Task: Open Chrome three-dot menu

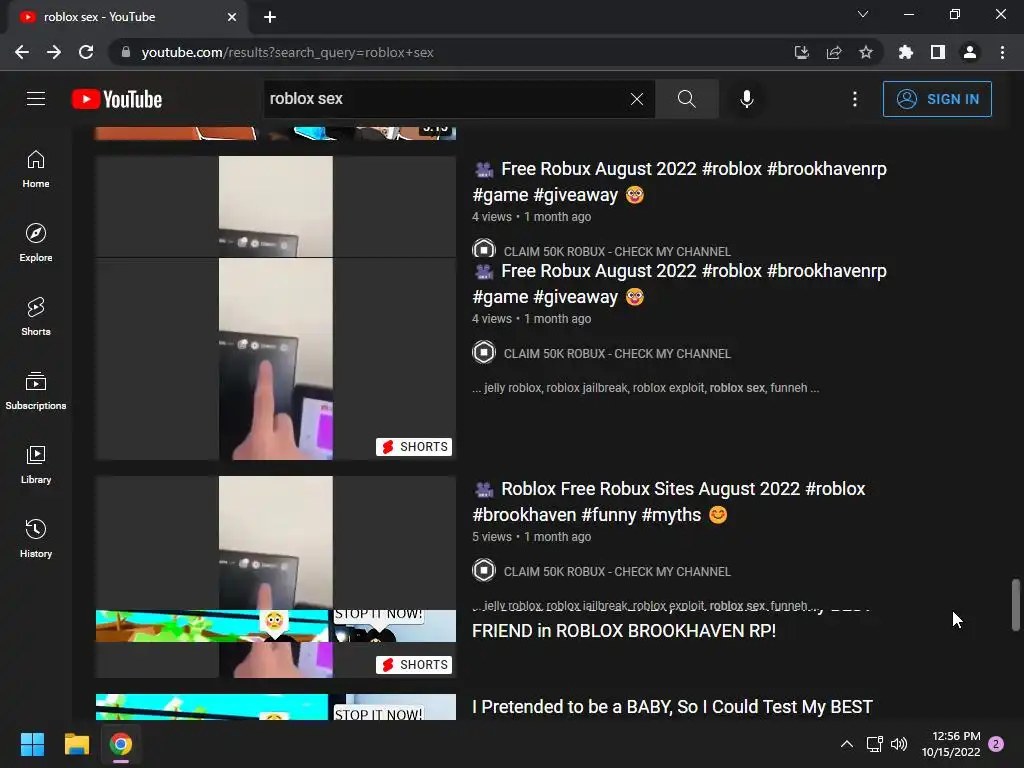Action: tap(1002, 52)
